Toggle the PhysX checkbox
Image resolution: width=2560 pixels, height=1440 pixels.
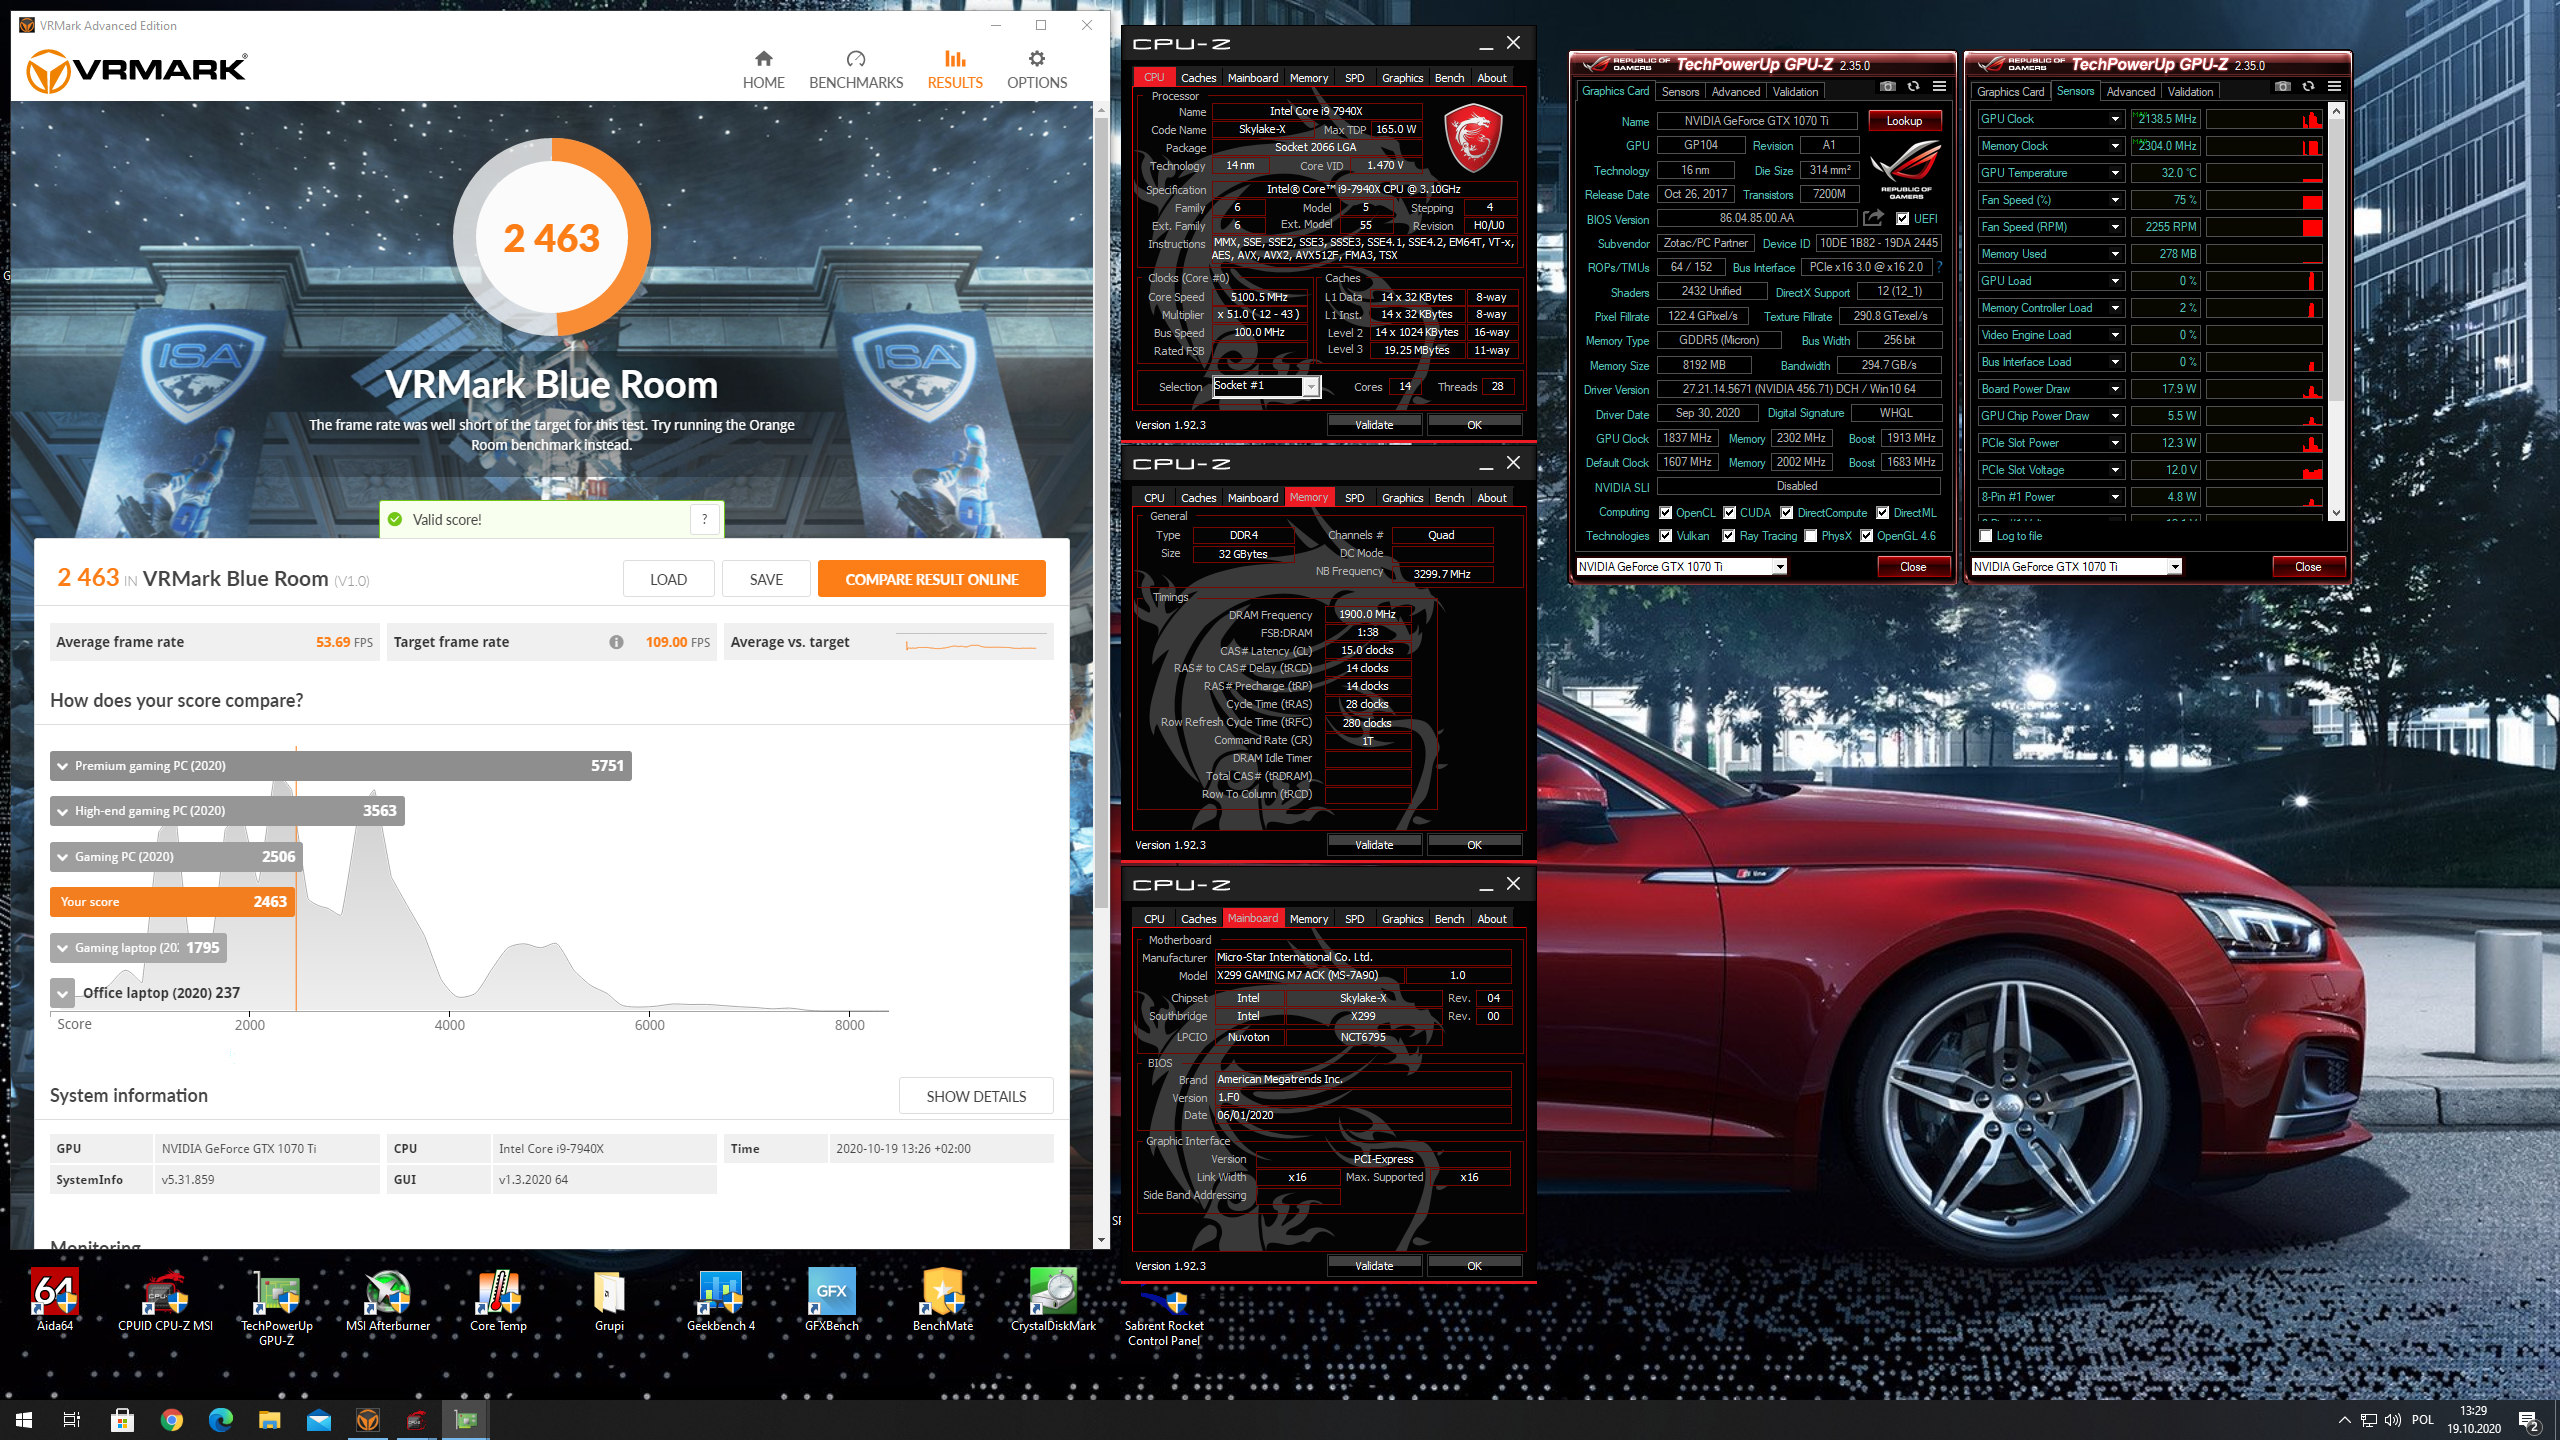click(1811, 536)
